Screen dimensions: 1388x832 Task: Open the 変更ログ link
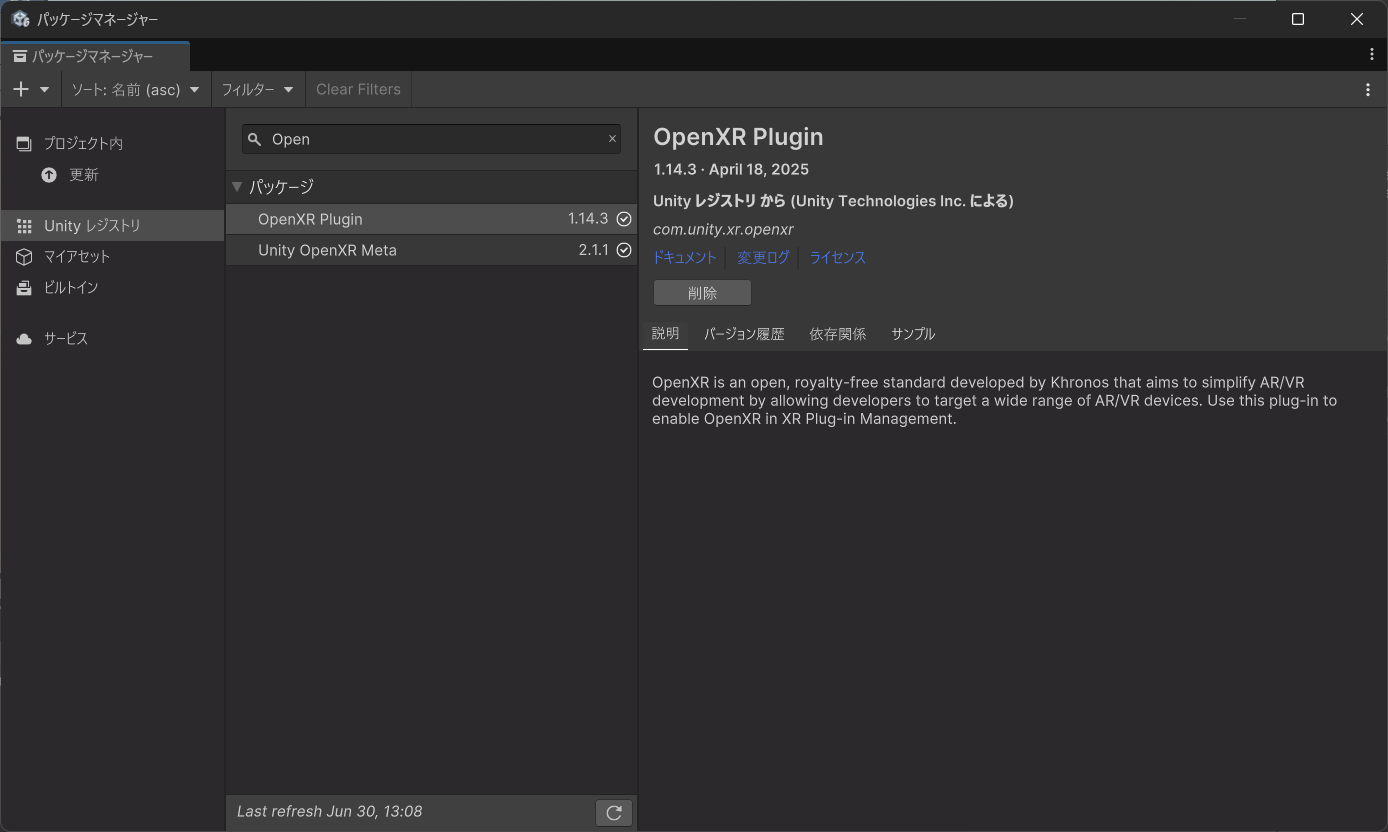763,257
